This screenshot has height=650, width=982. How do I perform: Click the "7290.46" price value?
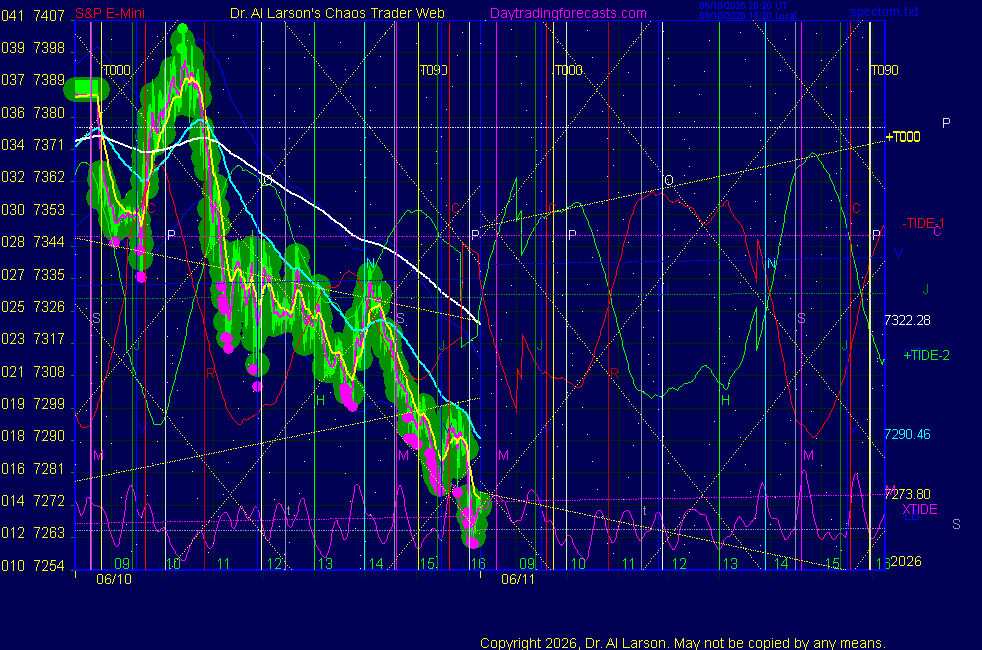907,434
